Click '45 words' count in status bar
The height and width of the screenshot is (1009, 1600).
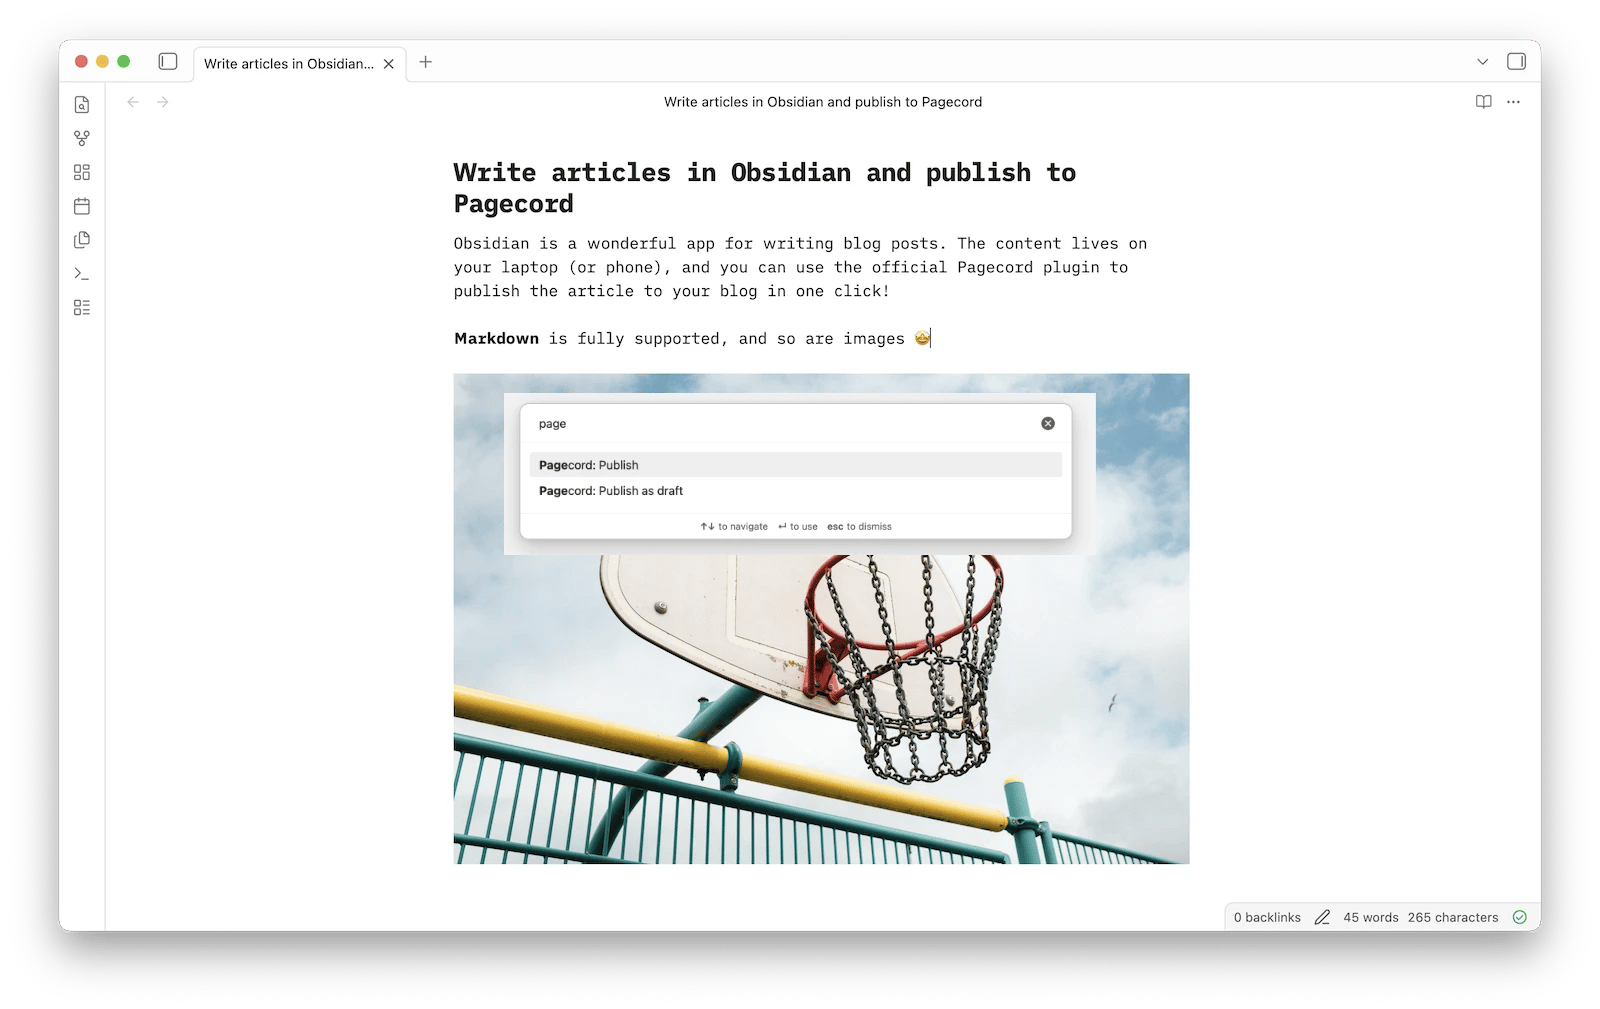pos(1371,918)
